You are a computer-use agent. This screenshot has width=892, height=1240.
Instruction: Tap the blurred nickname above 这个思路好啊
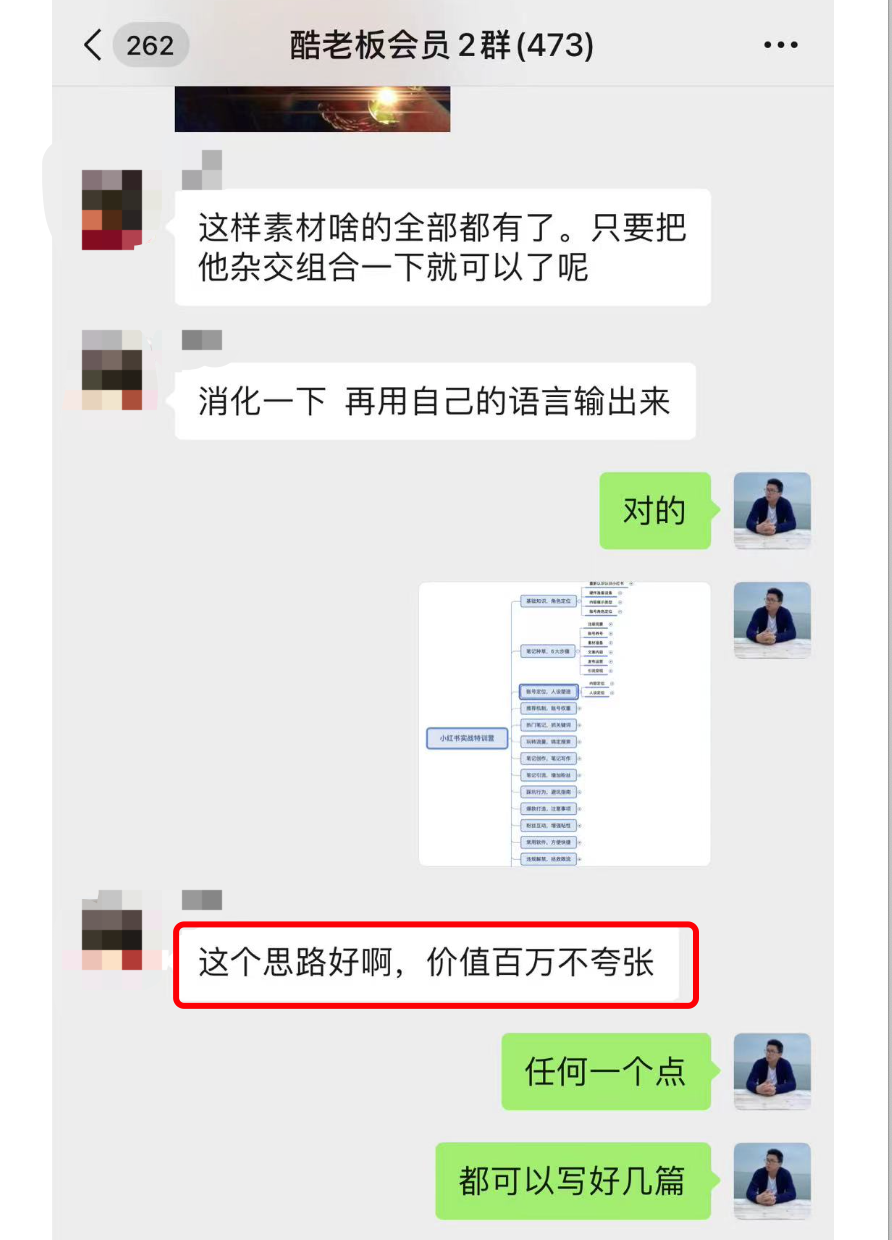click(202, 900)
